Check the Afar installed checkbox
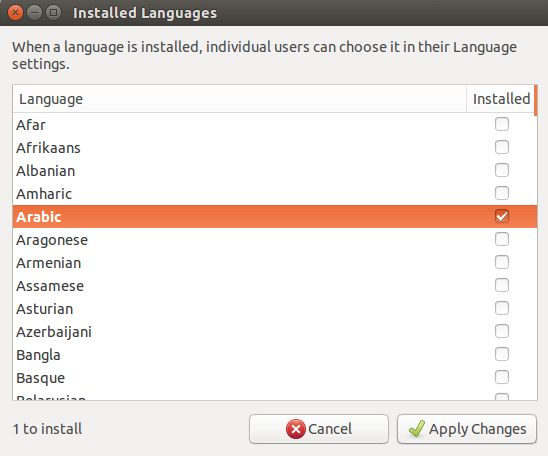This screenshot has height=456, width=548. coord(502,124)
